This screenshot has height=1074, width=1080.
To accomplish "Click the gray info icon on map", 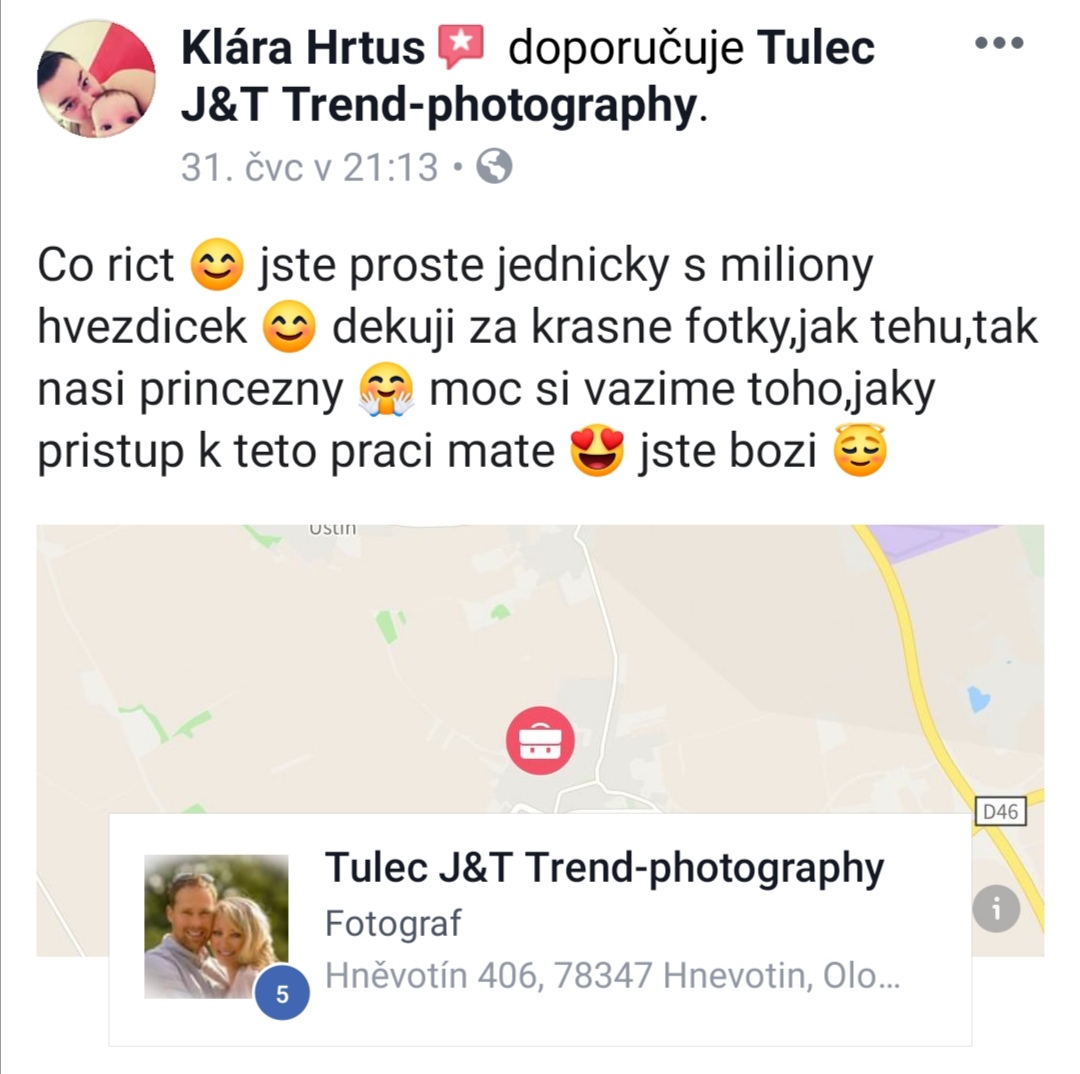I will [x=996, y=909].
